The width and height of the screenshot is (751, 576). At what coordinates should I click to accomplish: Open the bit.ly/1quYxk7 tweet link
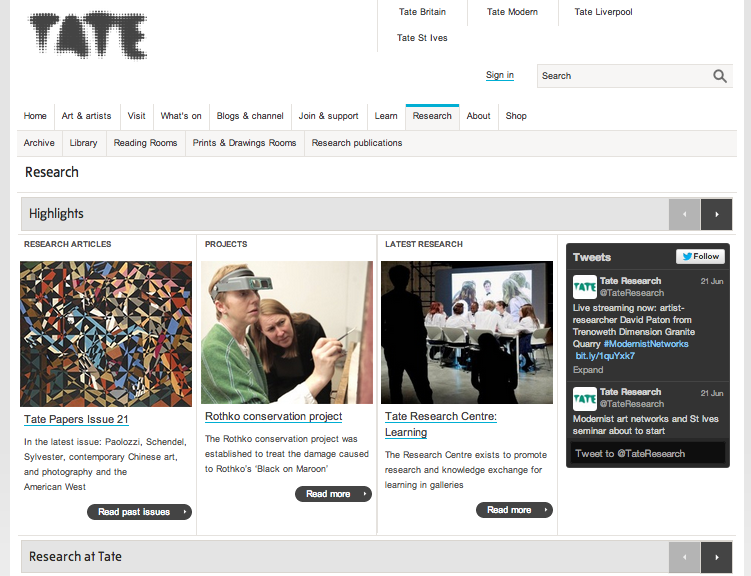[x=605, y=356]
